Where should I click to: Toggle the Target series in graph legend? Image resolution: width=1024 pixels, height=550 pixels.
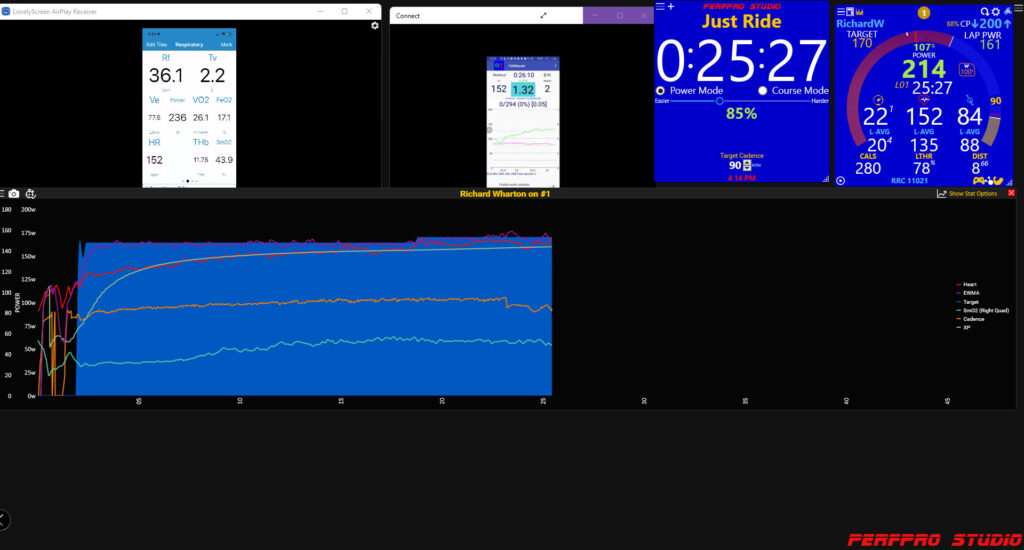(x=967, y=302)
